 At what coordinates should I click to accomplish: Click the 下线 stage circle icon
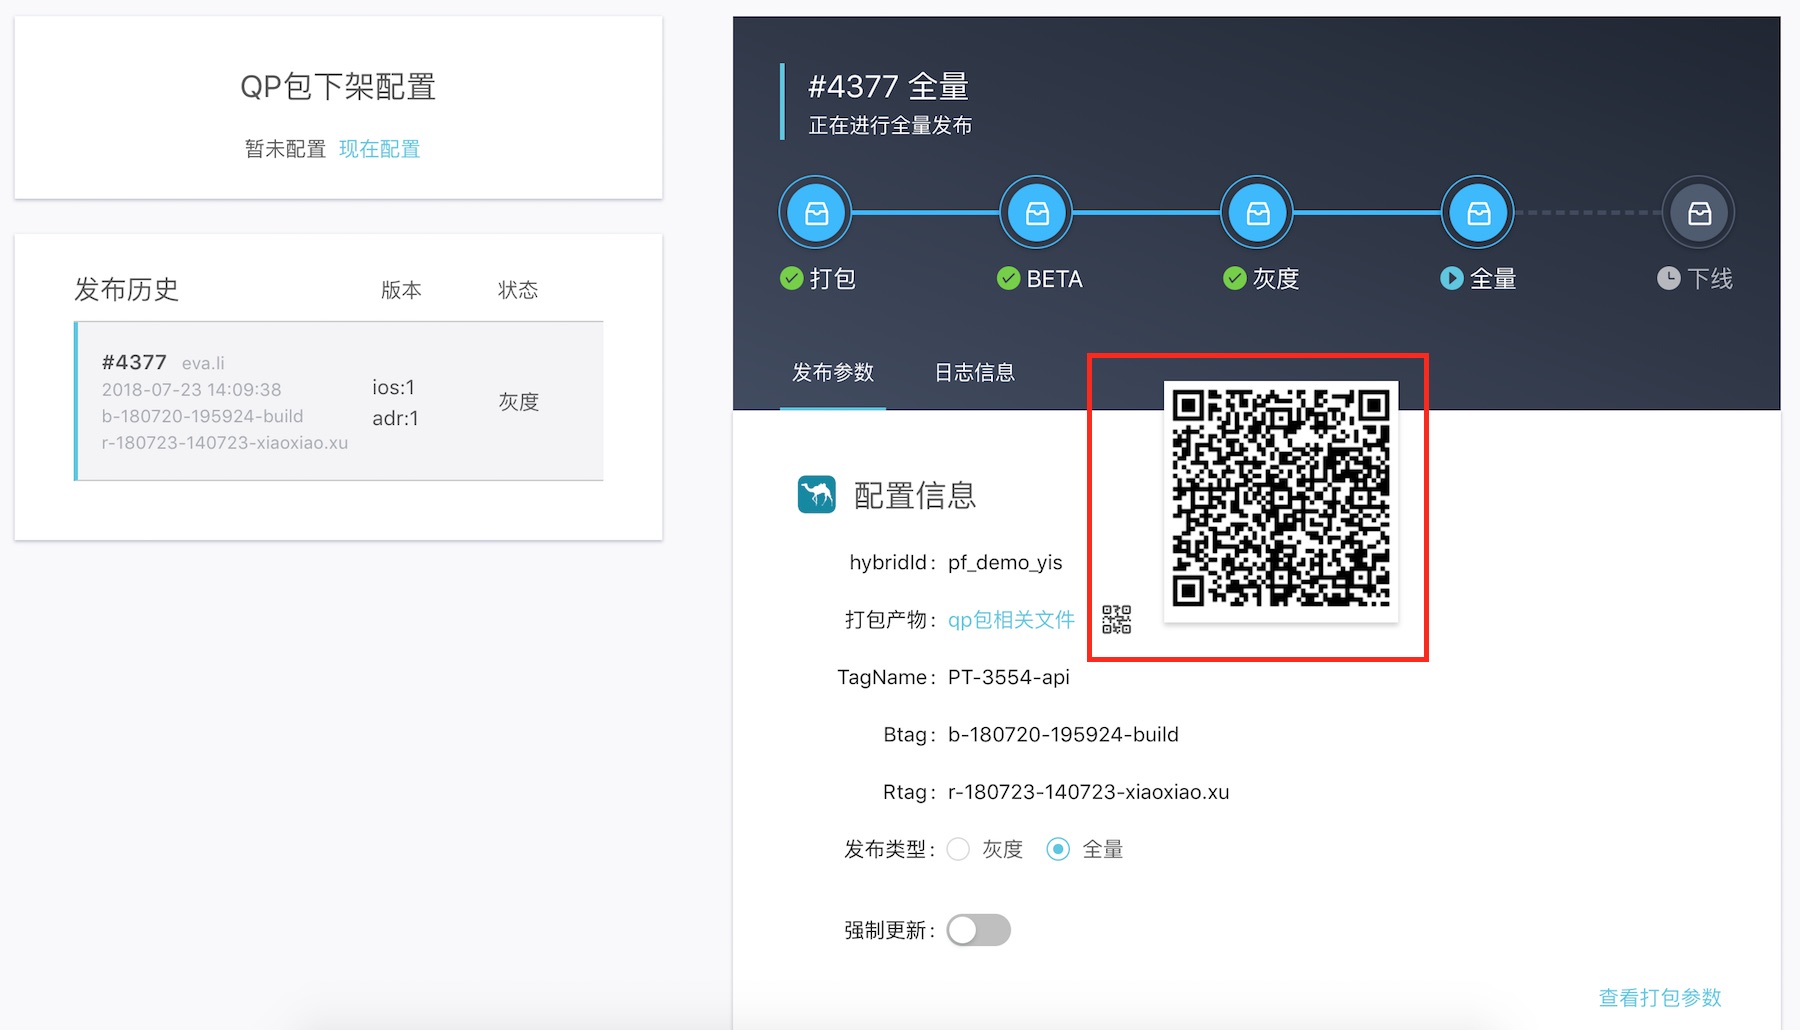1699,213
